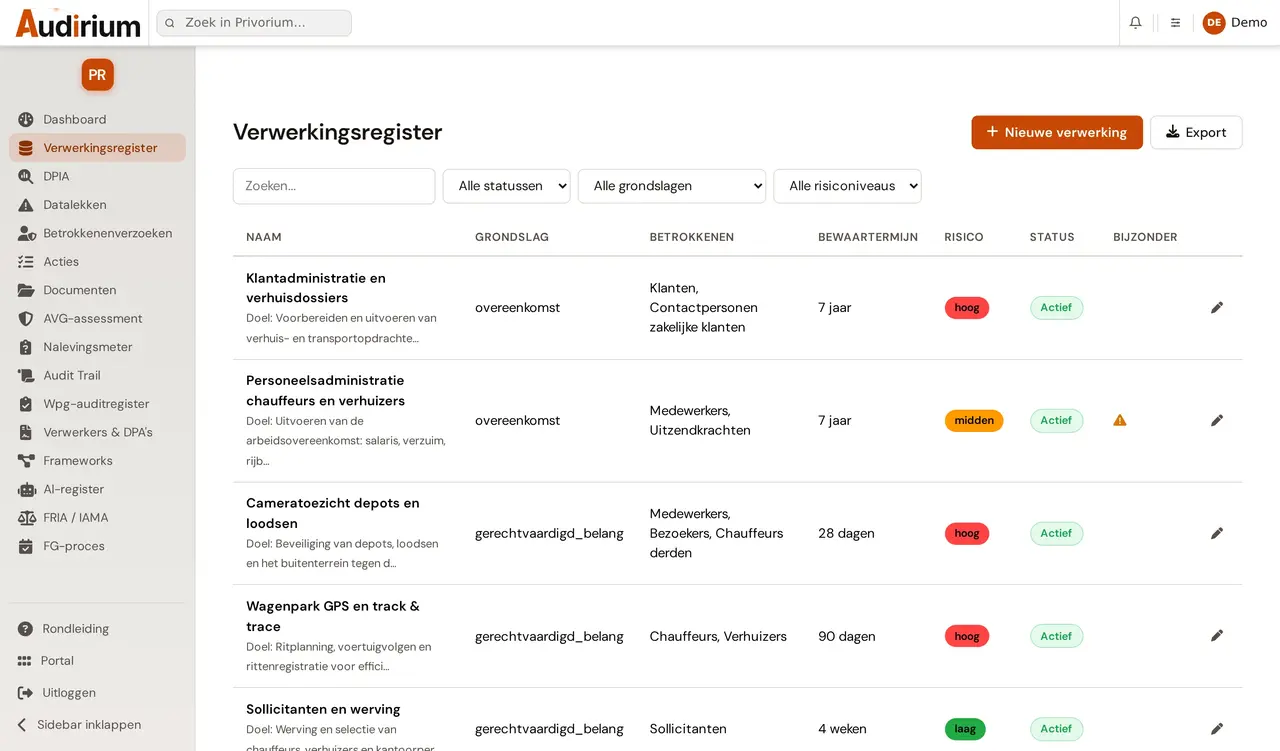This screenshot has width=1280, height=751.
Task: Click the Zoeken filter input field
Action: pos(334,186)
